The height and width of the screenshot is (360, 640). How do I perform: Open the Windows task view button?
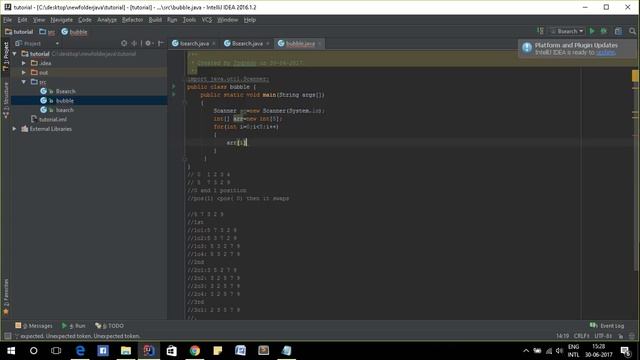coord(56,351)
